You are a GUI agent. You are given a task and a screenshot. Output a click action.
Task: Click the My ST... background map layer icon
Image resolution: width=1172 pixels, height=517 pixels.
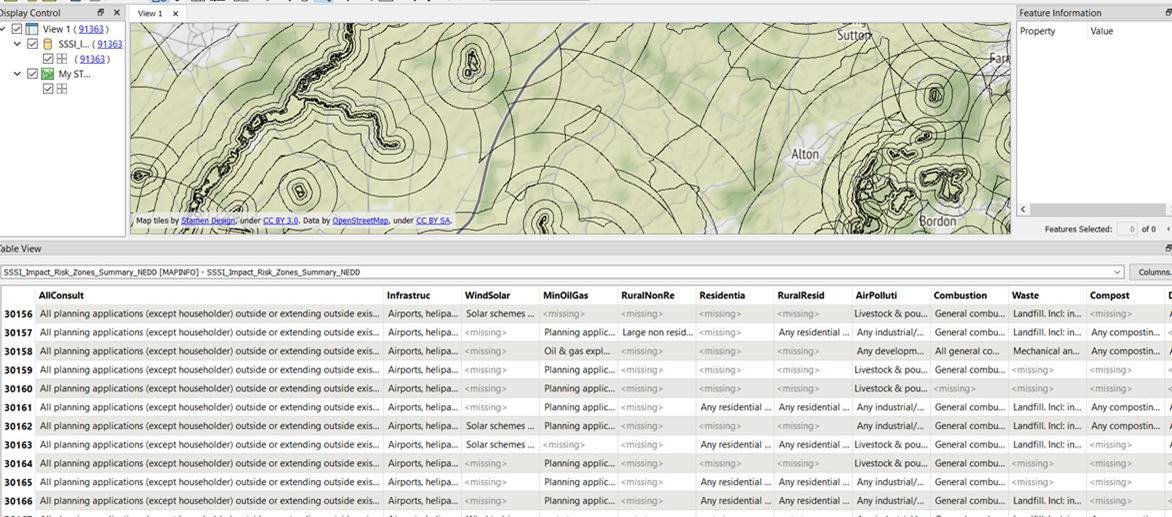click(48, 74)
